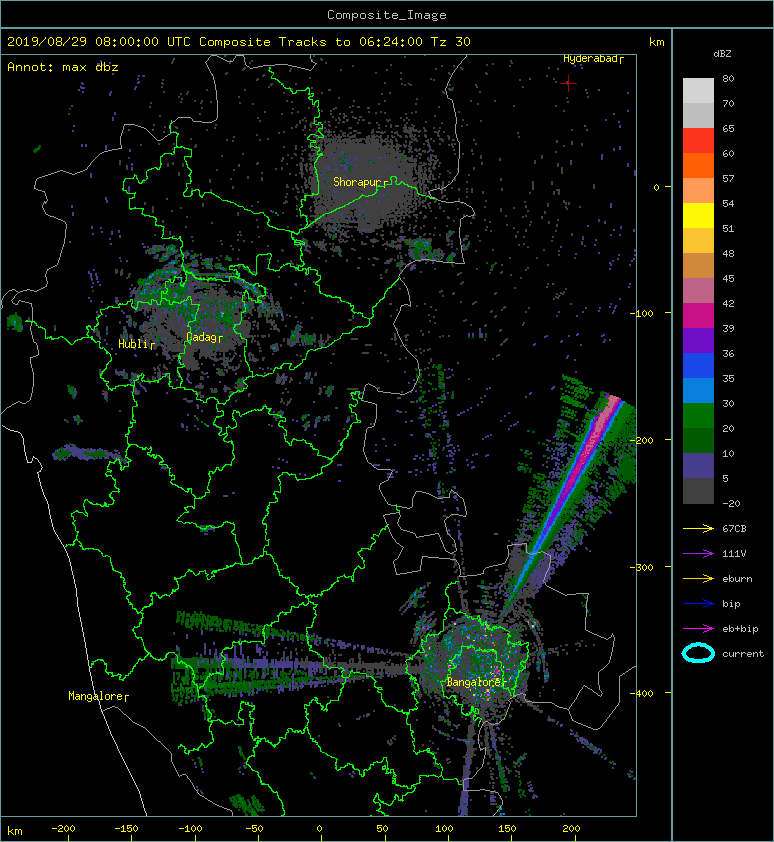
Task: Click the -200 tick label on the horizontal axis
Action: click(x=63, y=829)
